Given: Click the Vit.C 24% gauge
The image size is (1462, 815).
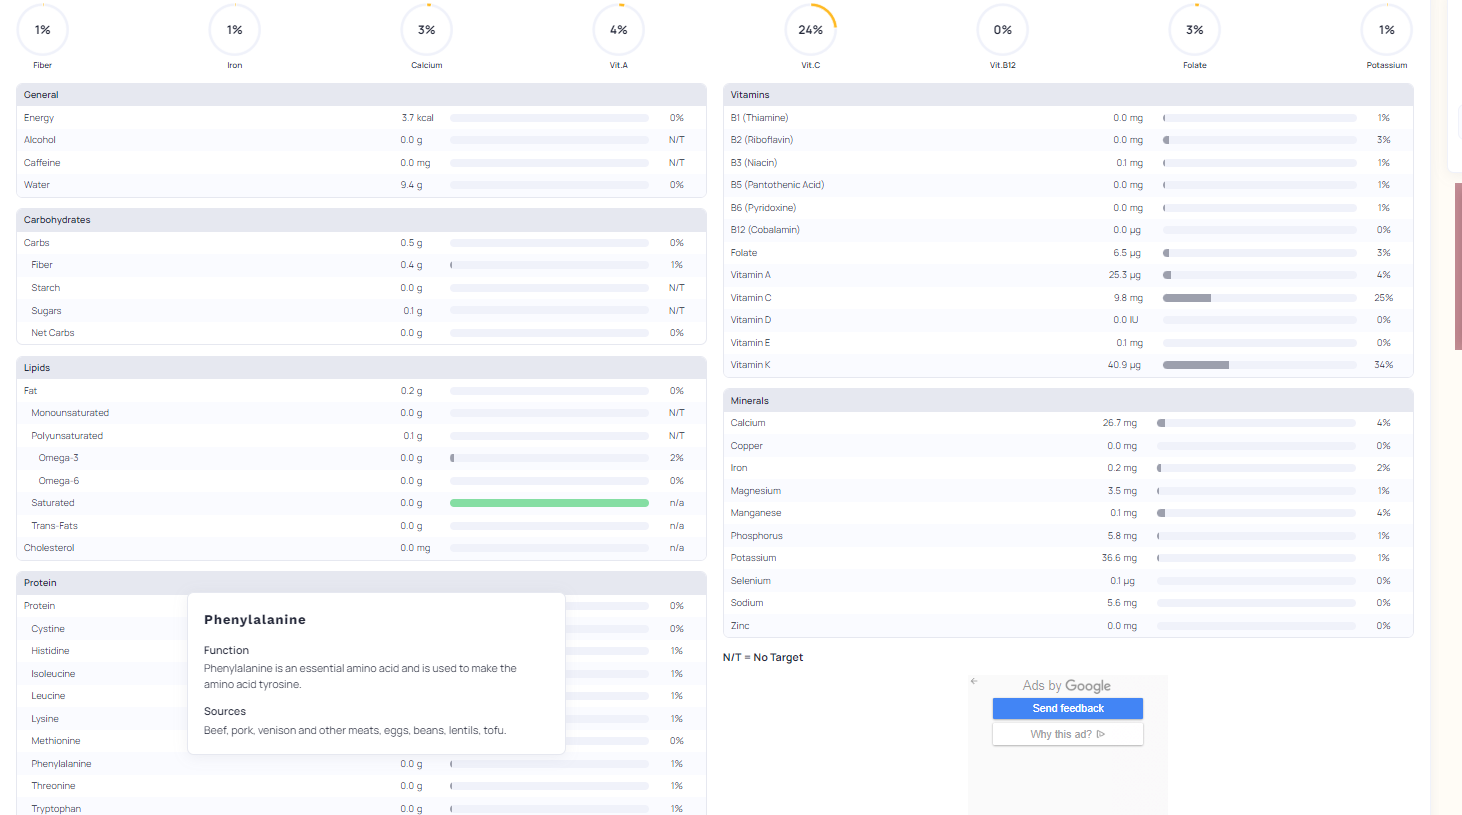Looking at the screenshot, I should [811, 30].
